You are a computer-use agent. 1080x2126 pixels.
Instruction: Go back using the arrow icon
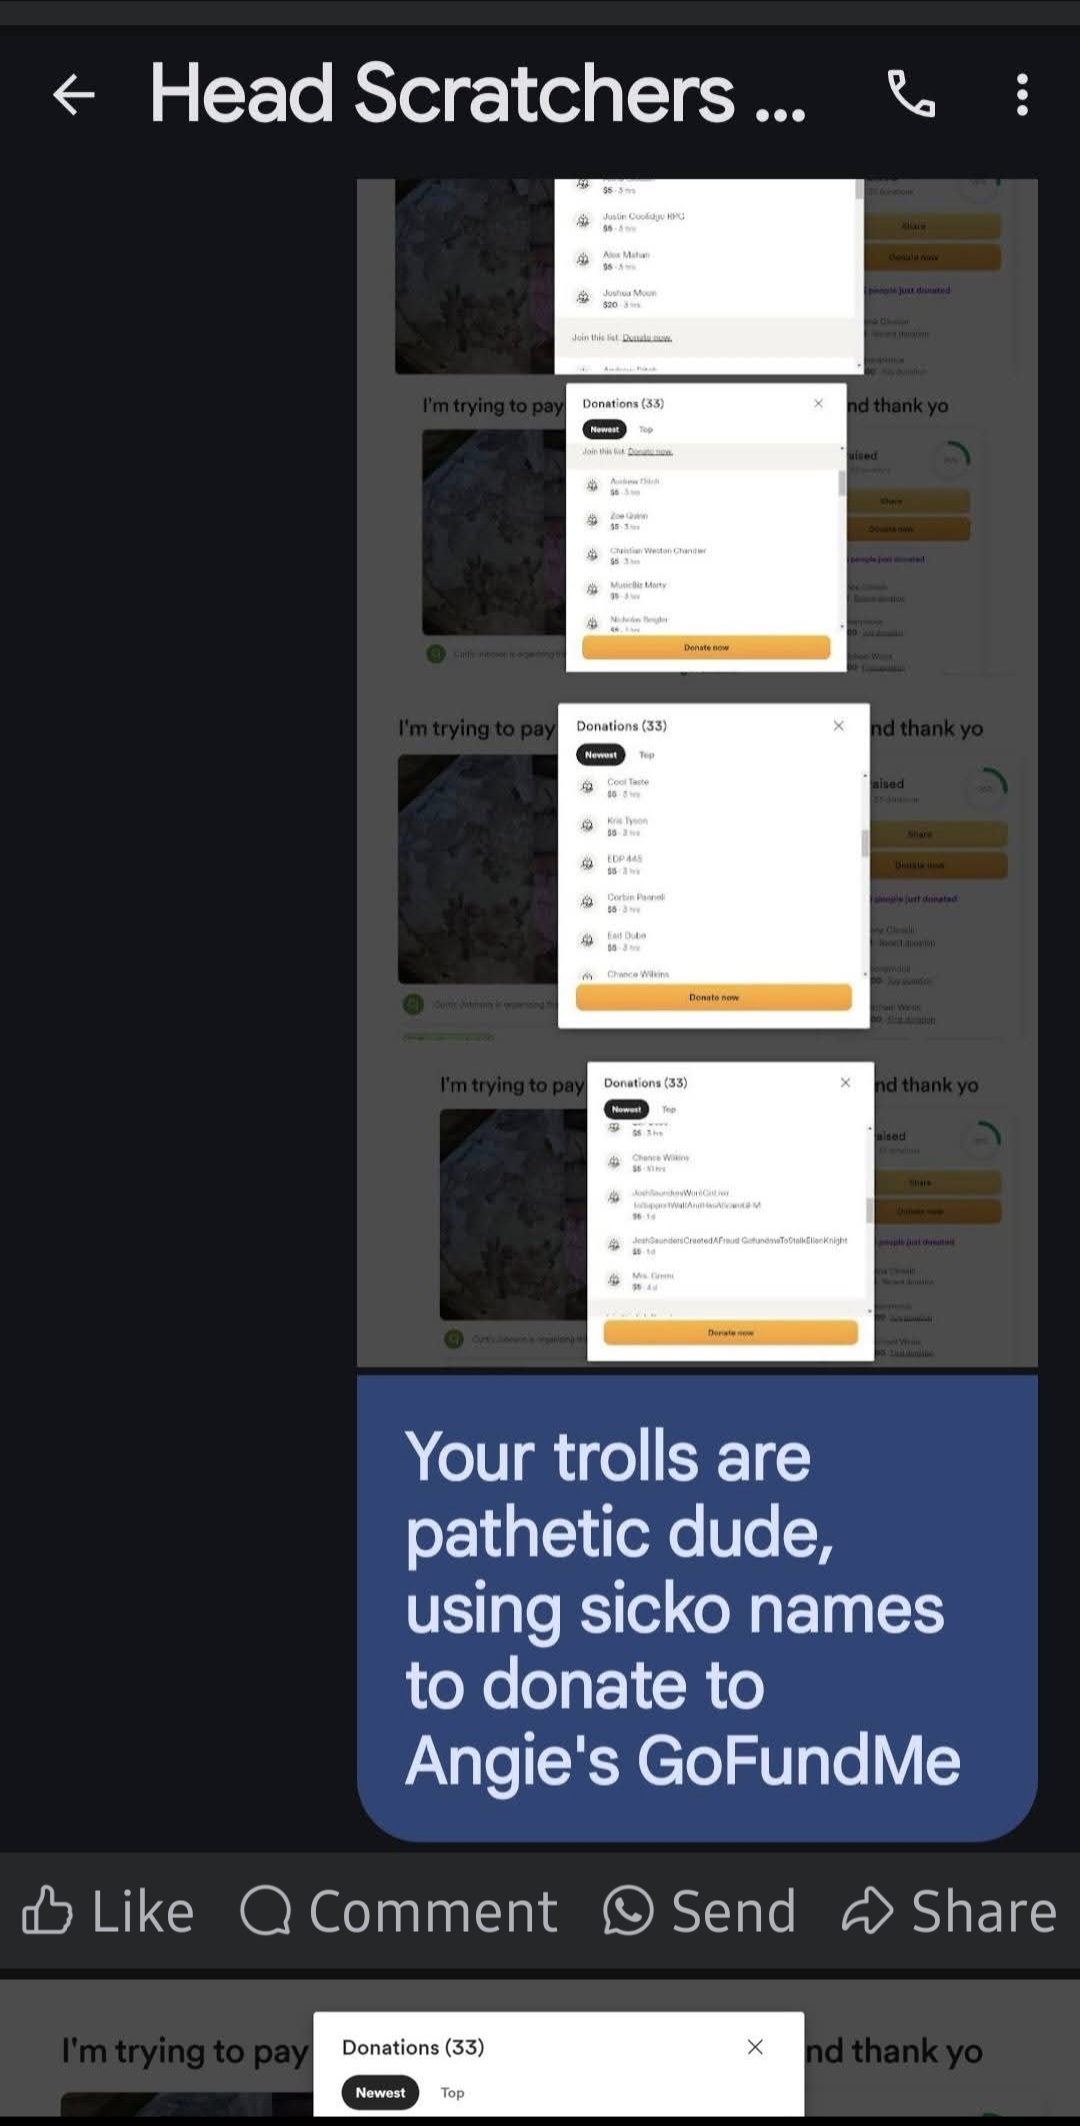coord(74,95)
